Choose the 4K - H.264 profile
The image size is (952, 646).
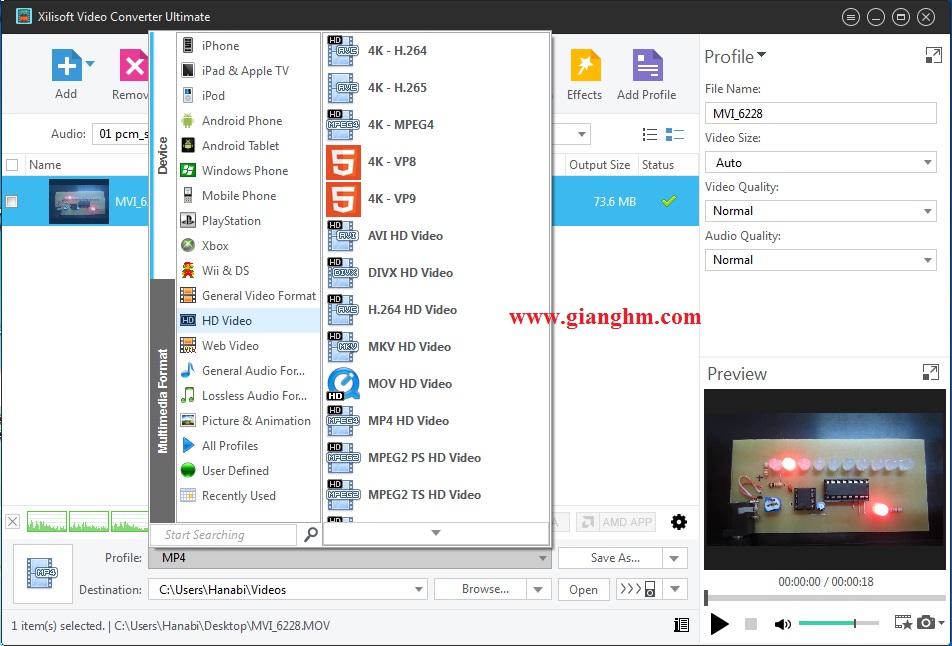tap(437, 51)
